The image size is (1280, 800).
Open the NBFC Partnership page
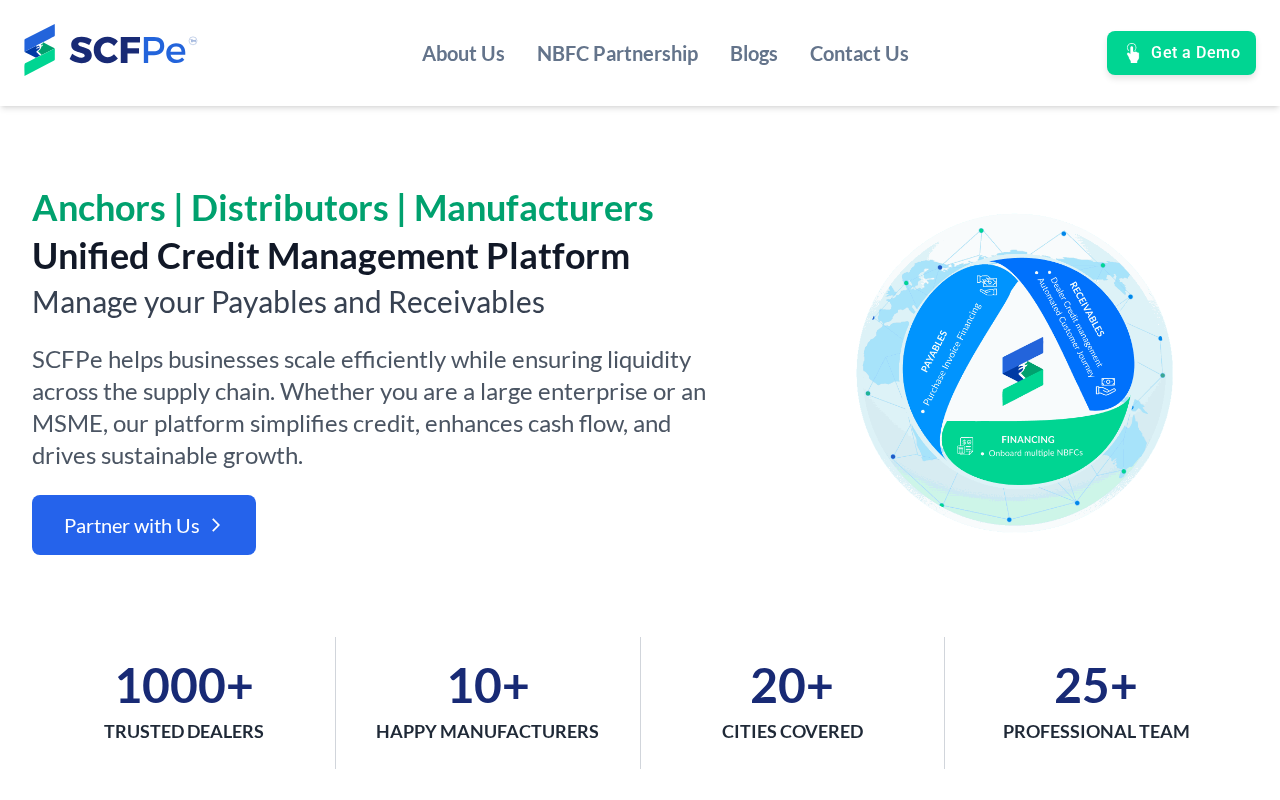pos(617,53)
